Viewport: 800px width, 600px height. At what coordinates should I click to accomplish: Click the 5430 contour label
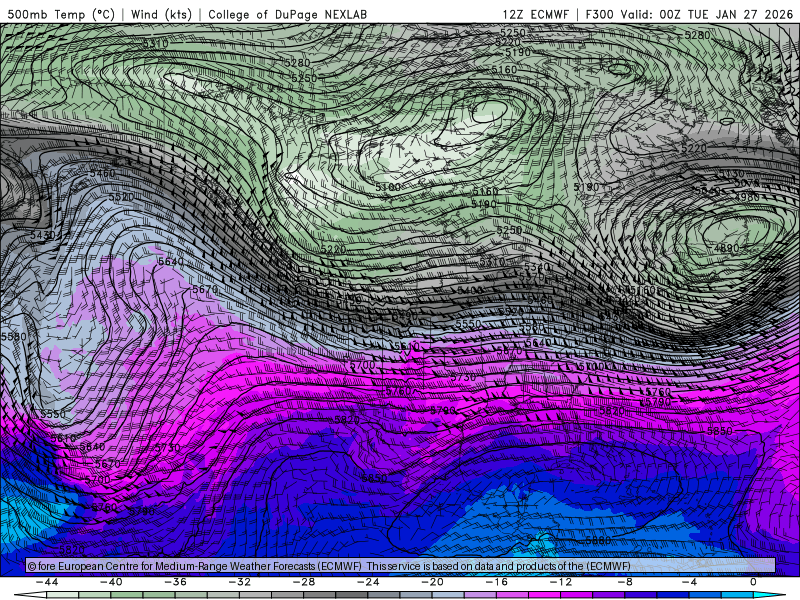(42, 236)
